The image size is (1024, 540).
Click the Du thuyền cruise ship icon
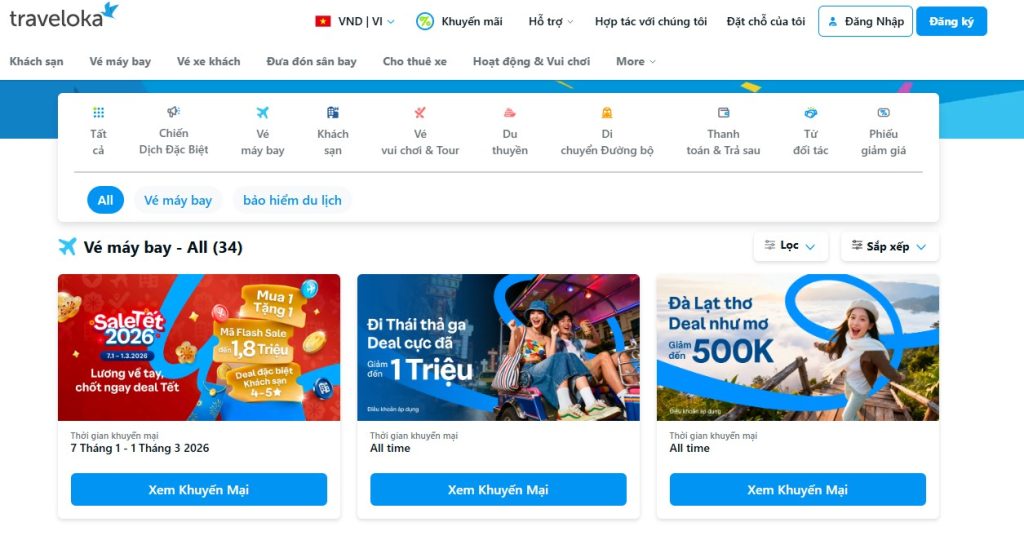pos(509,112)
